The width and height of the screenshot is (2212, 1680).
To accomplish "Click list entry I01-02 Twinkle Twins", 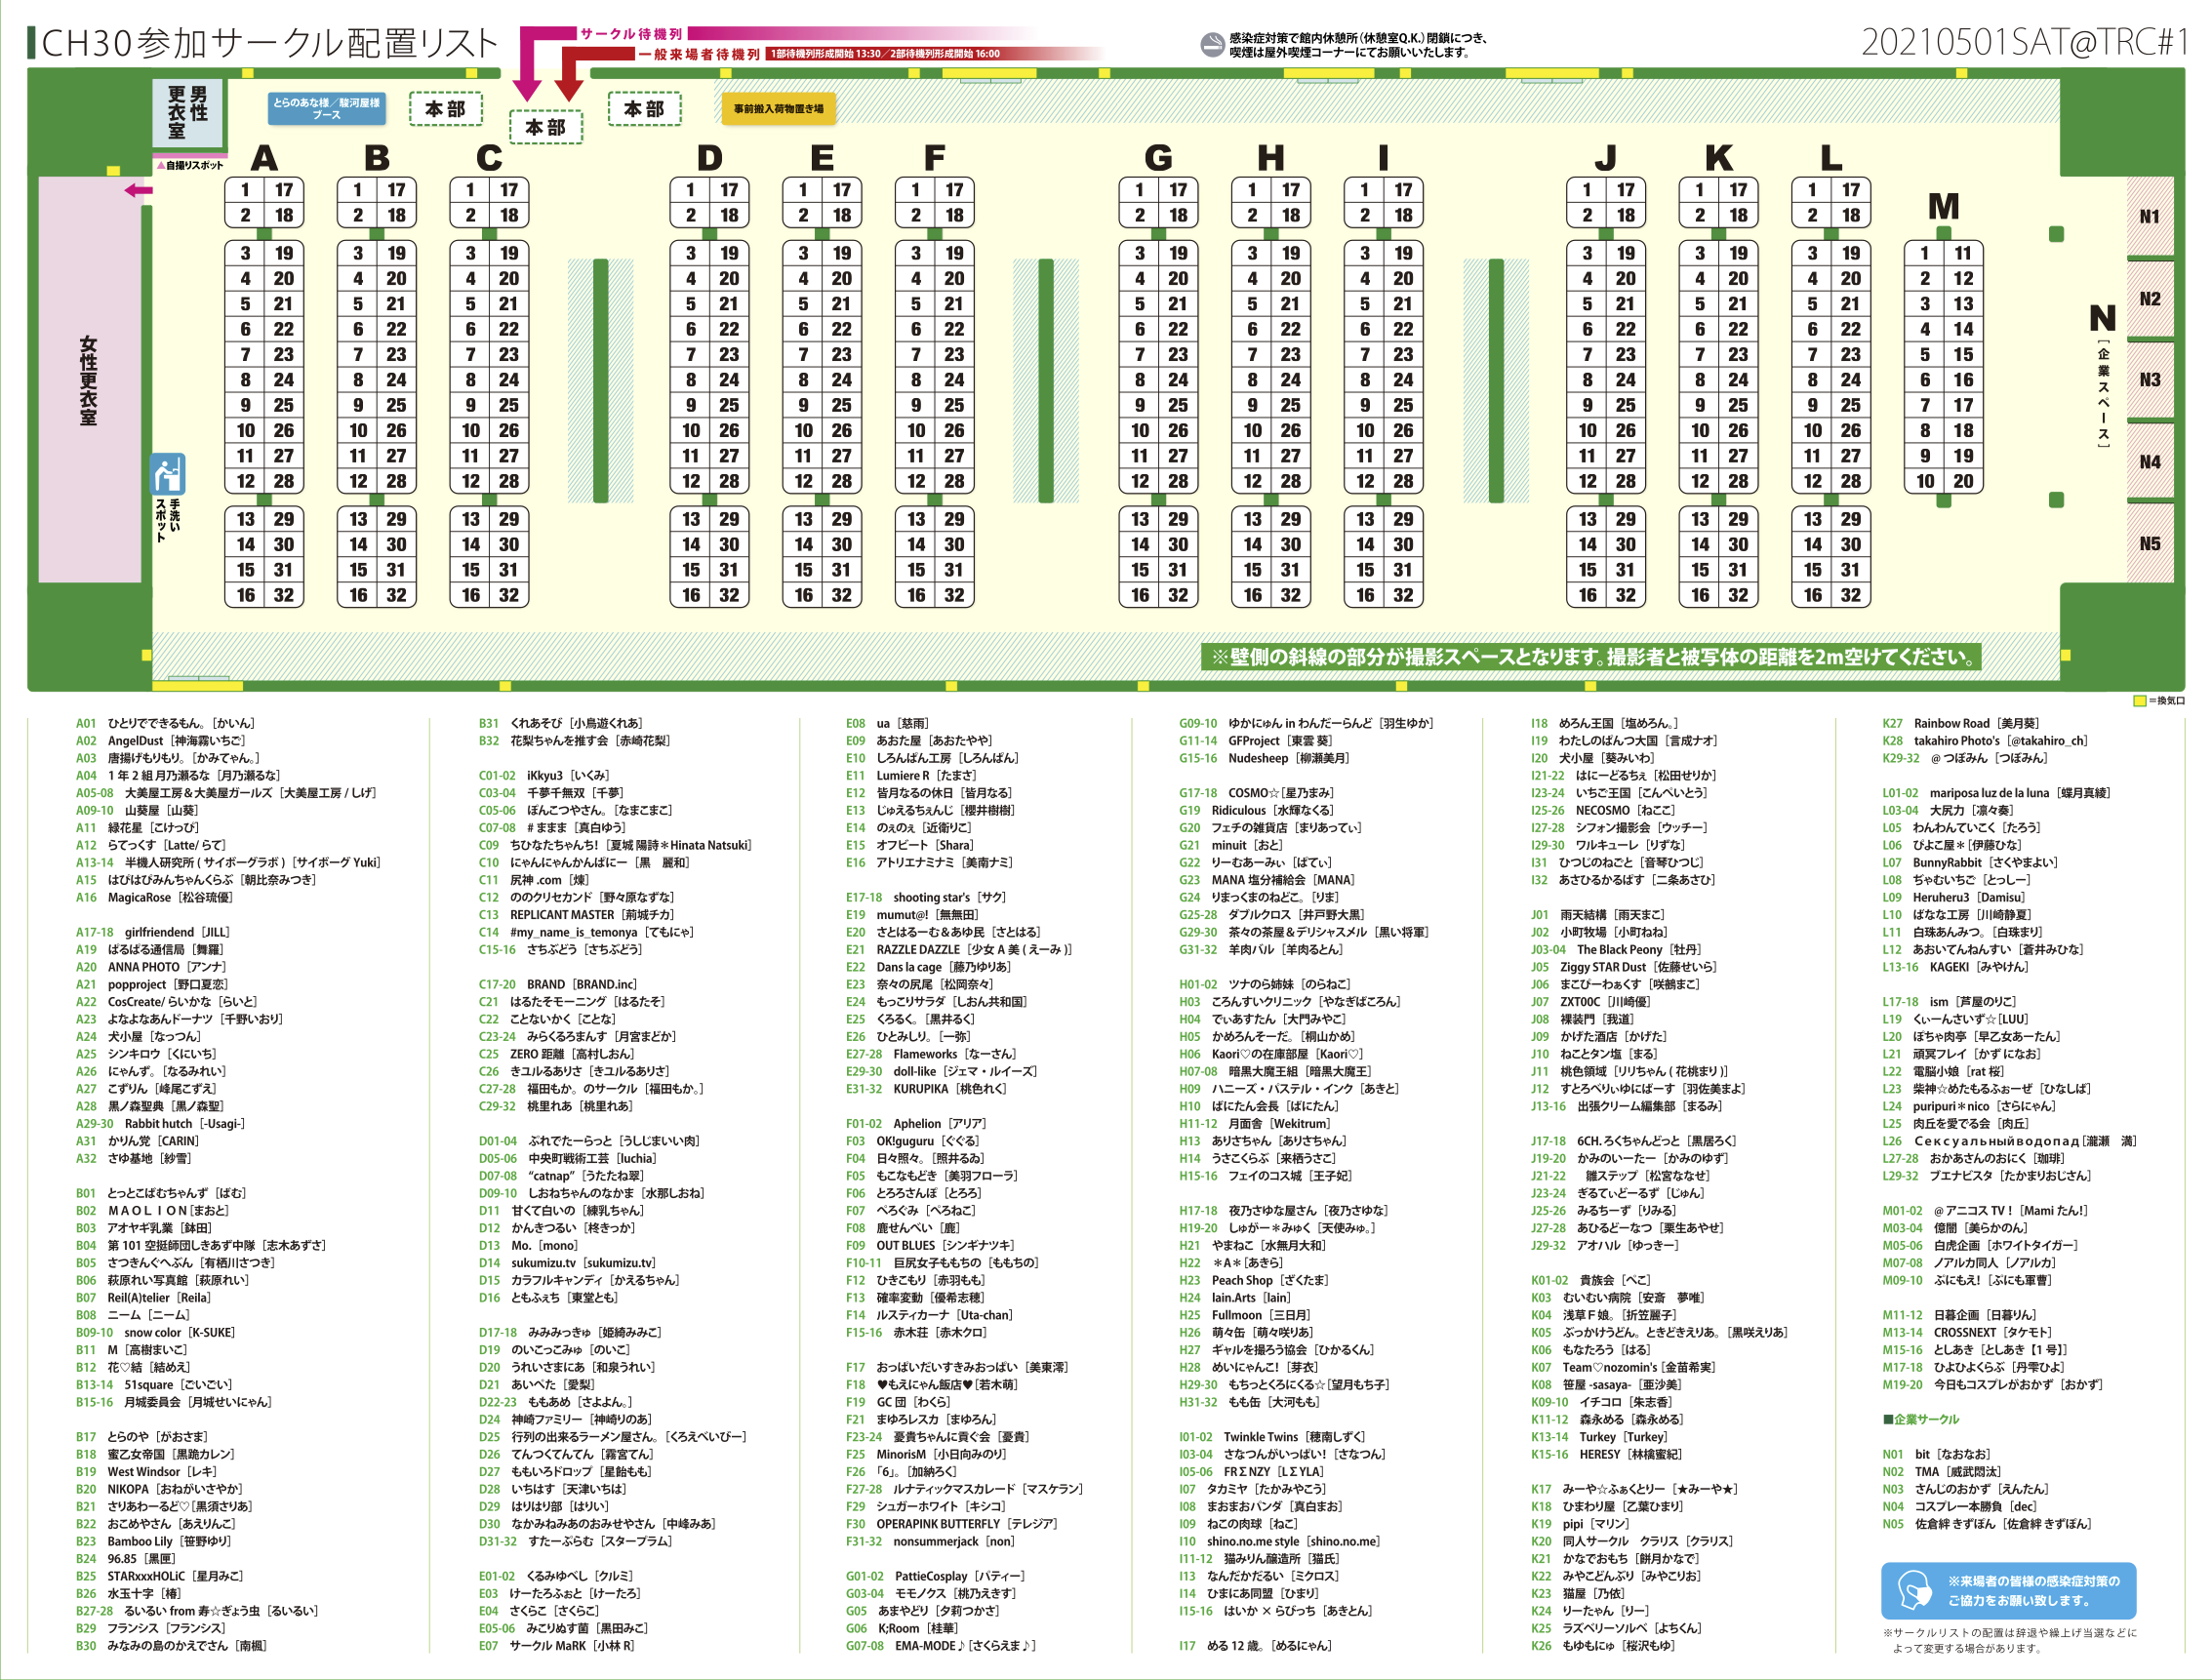I will point(1274,1437).
